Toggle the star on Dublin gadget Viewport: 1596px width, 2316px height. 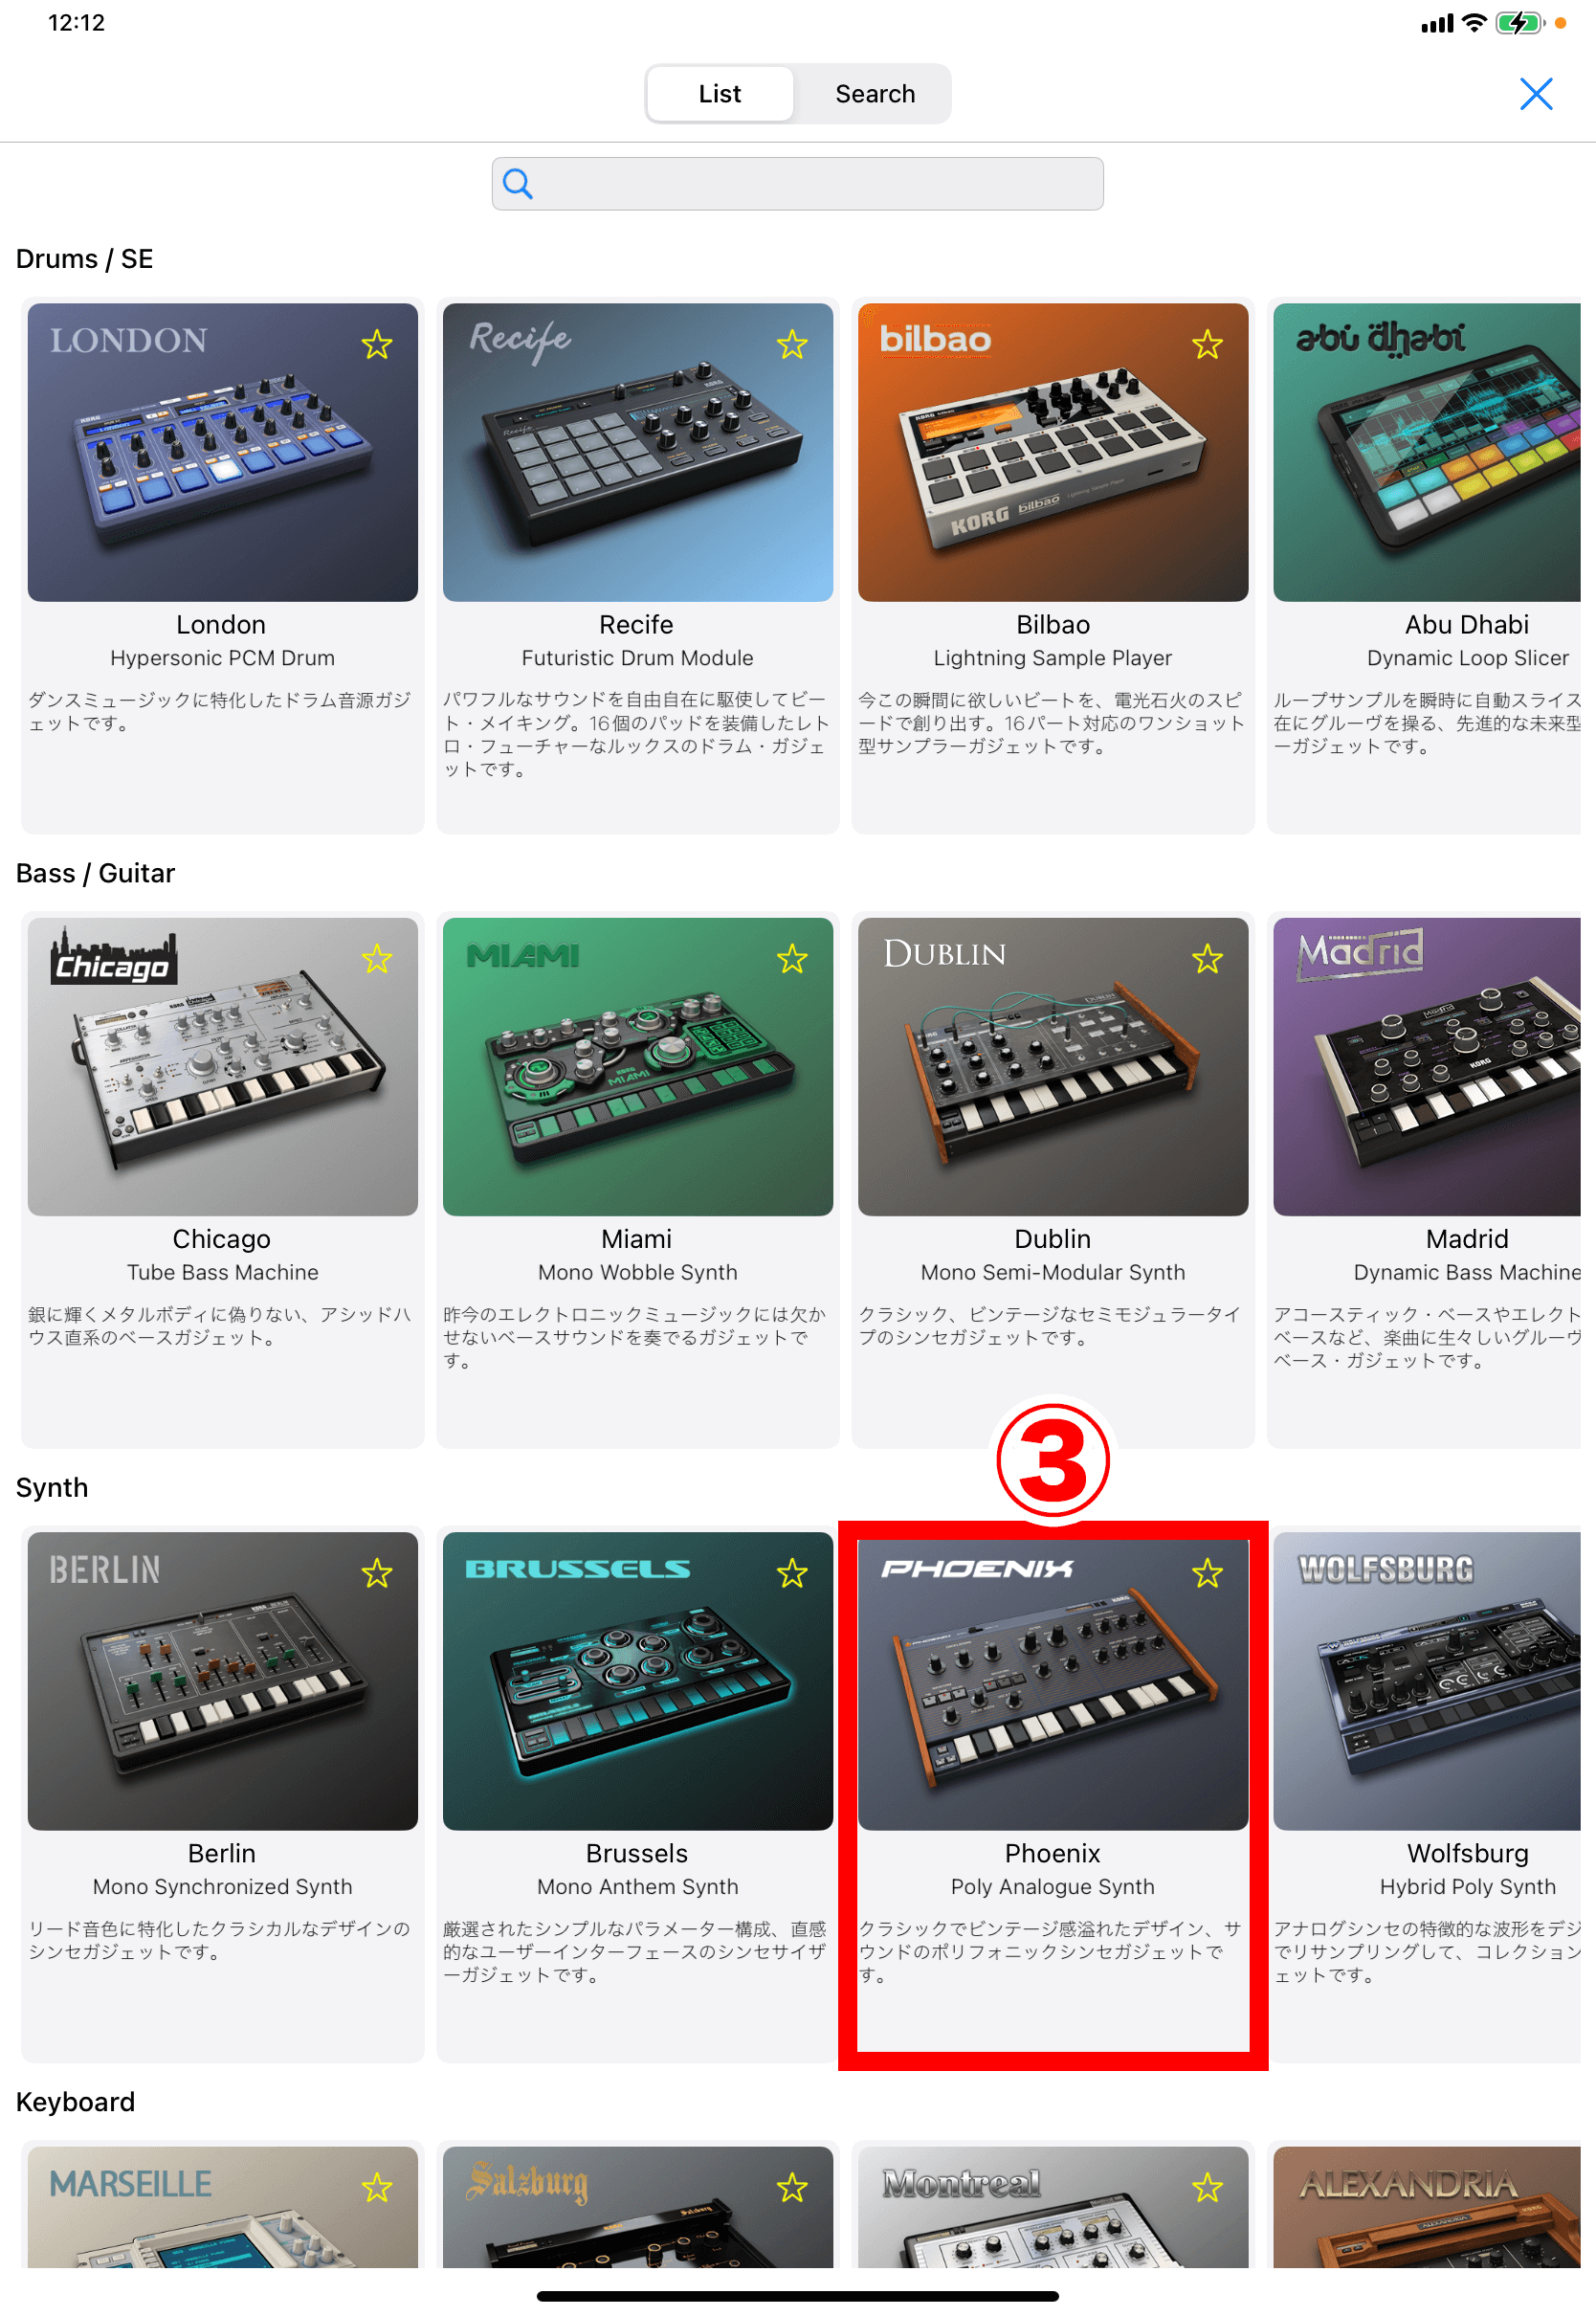1207,960
